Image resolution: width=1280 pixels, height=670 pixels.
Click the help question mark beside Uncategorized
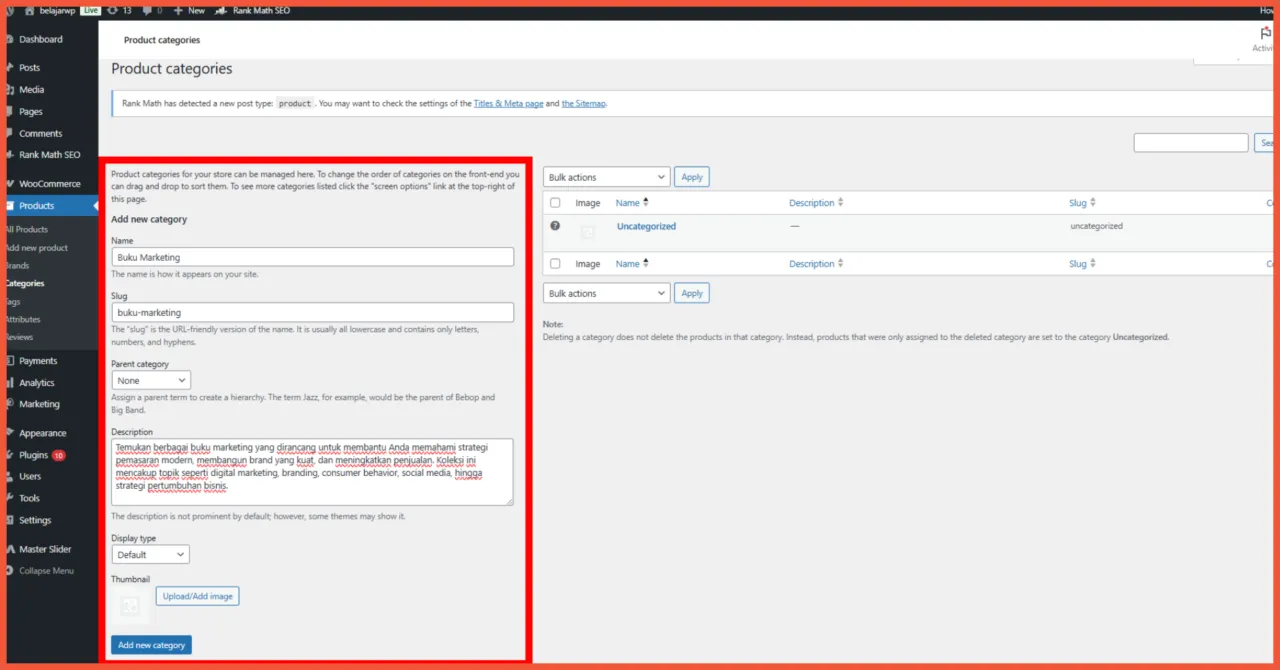555,226
